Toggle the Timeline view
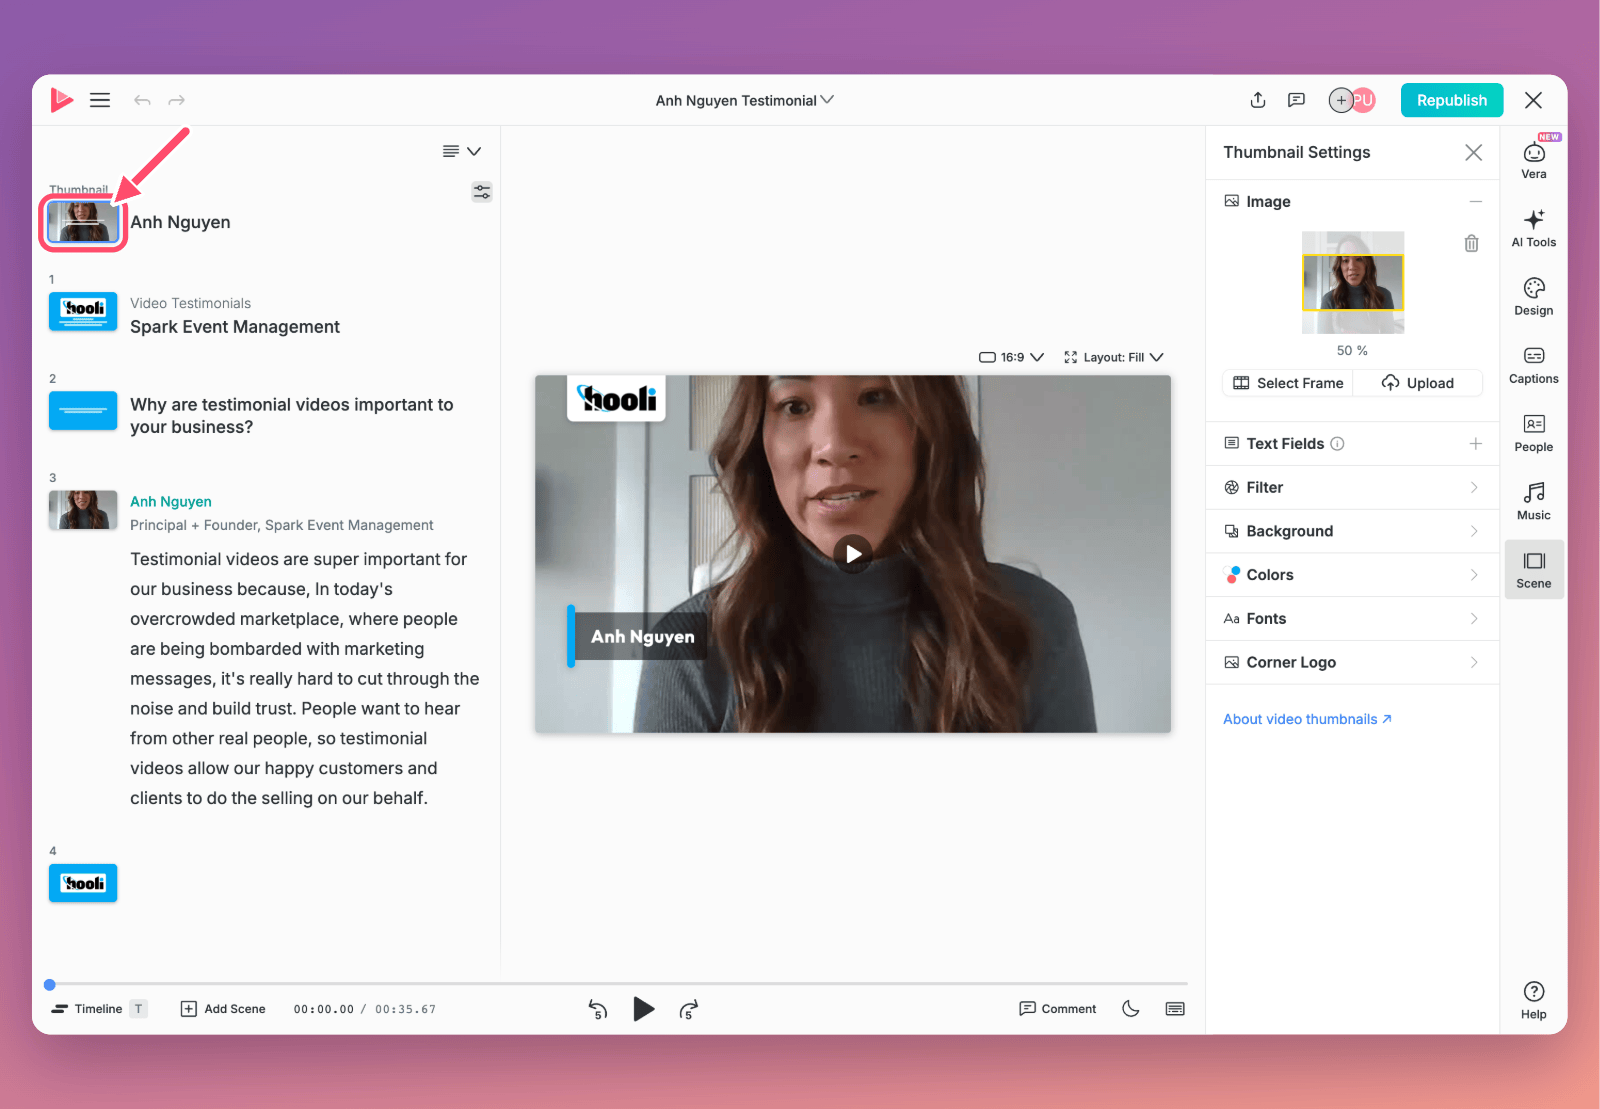1600x1109 pixels. 99,1009
